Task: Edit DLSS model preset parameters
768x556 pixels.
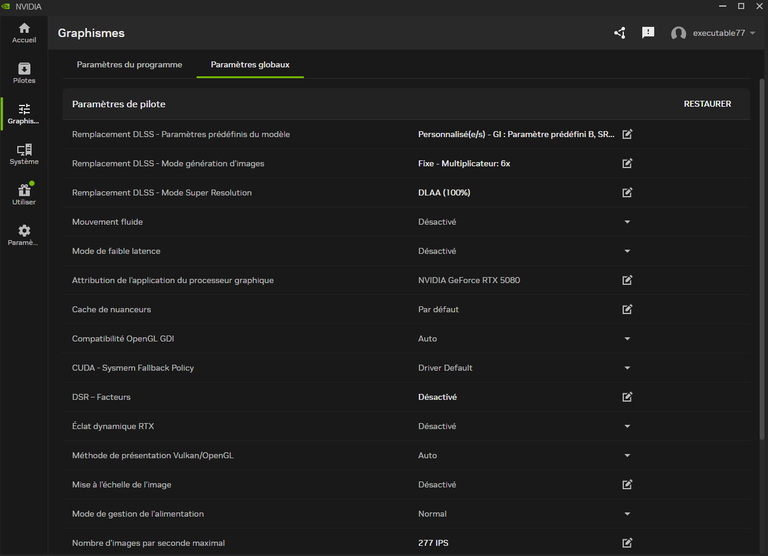Action: click(x=627, y=134)
